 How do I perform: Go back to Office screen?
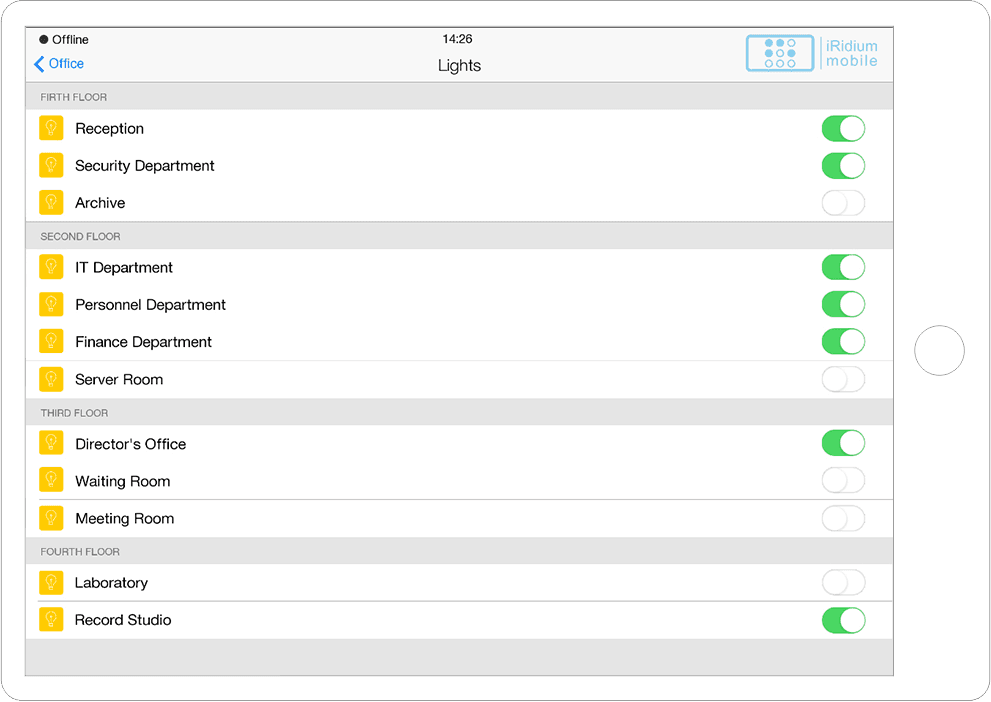tap(59, 64)
